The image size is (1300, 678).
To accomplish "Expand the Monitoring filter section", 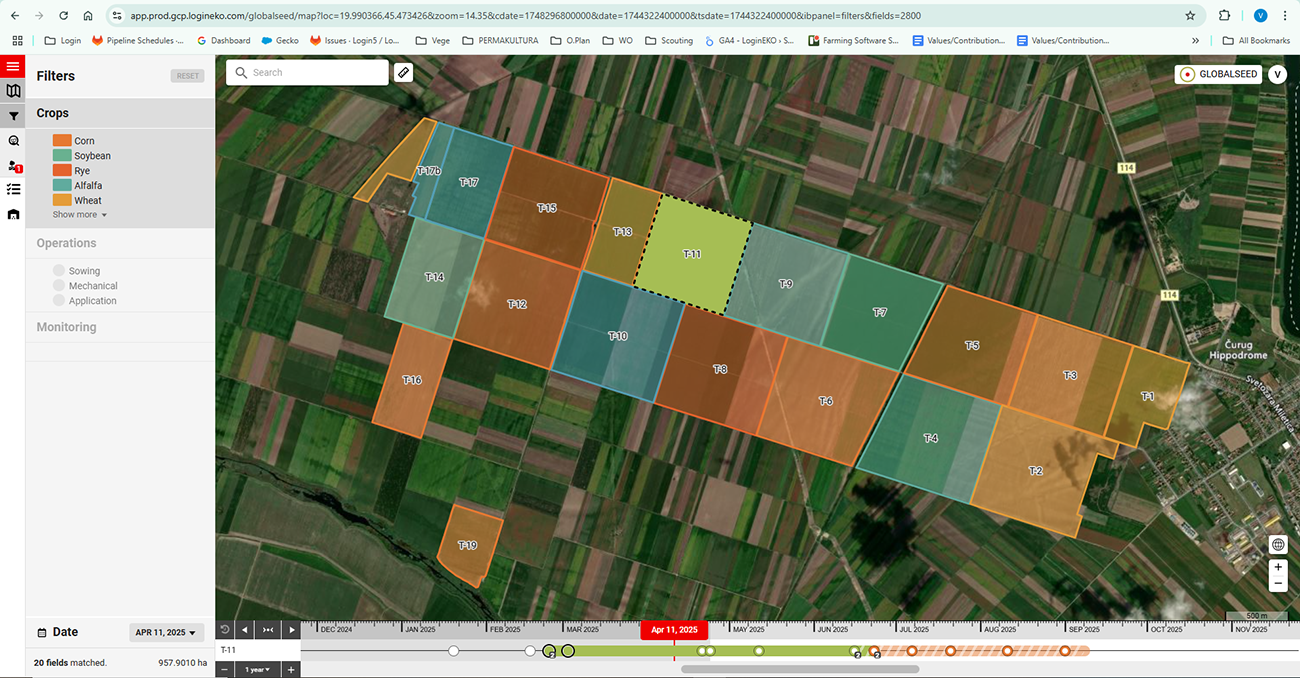I will (120, 327).
